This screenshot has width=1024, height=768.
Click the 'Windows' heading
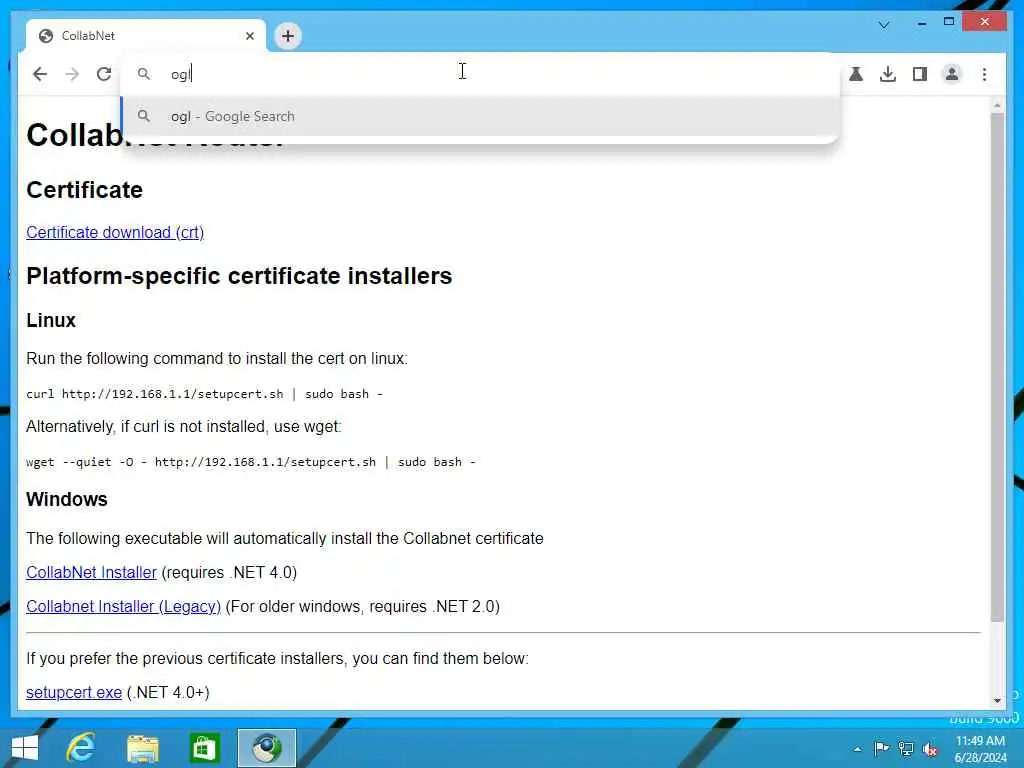click(x=67, y=499)
